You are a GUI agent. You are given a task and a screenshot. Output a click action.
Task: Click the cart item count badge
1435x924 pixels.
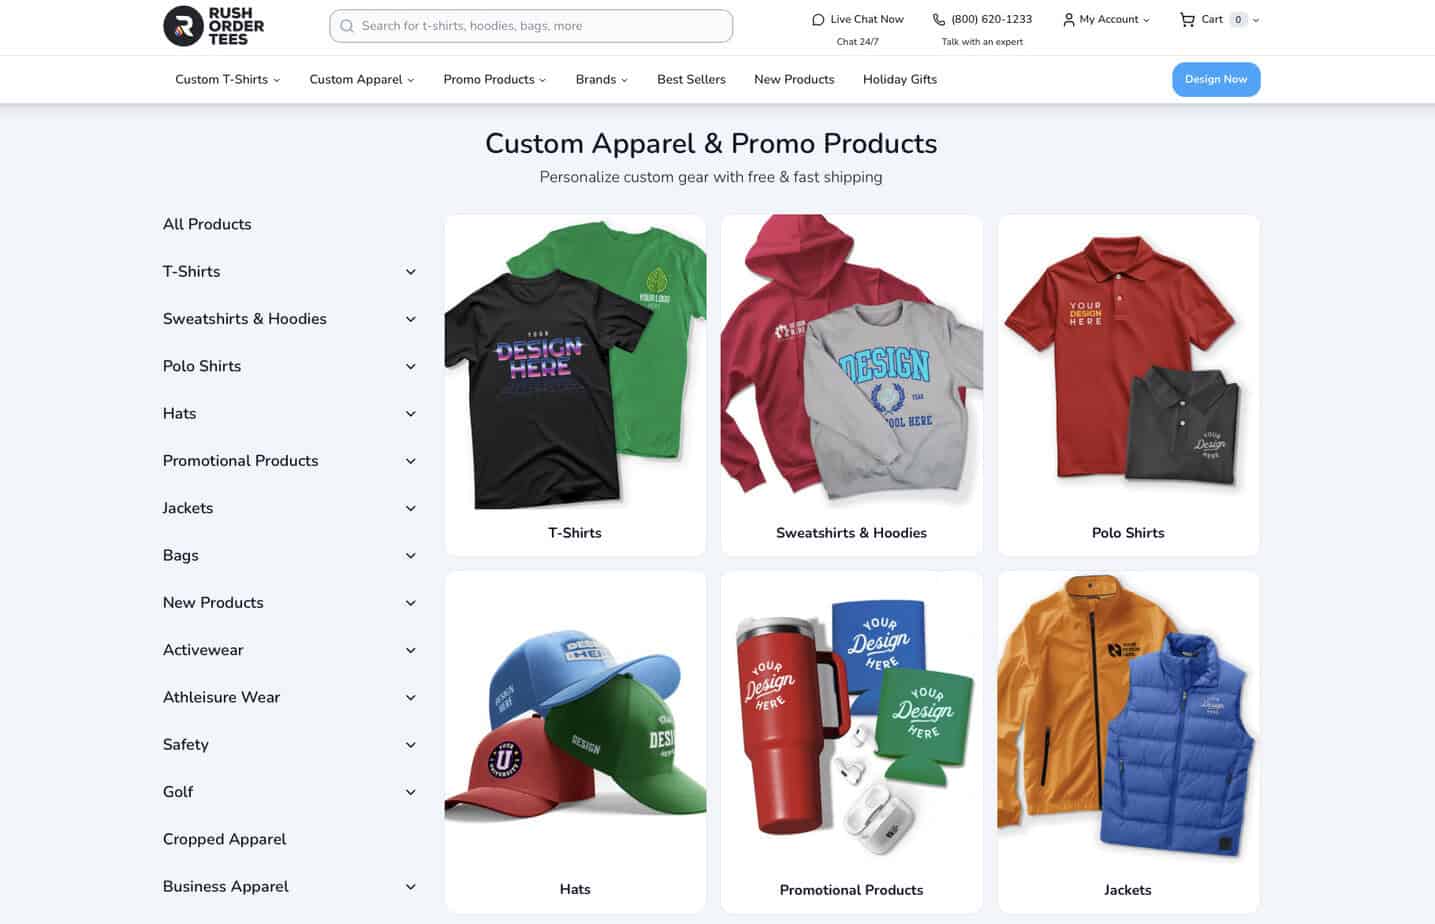pyautogui.click(x=1238, y=19)
